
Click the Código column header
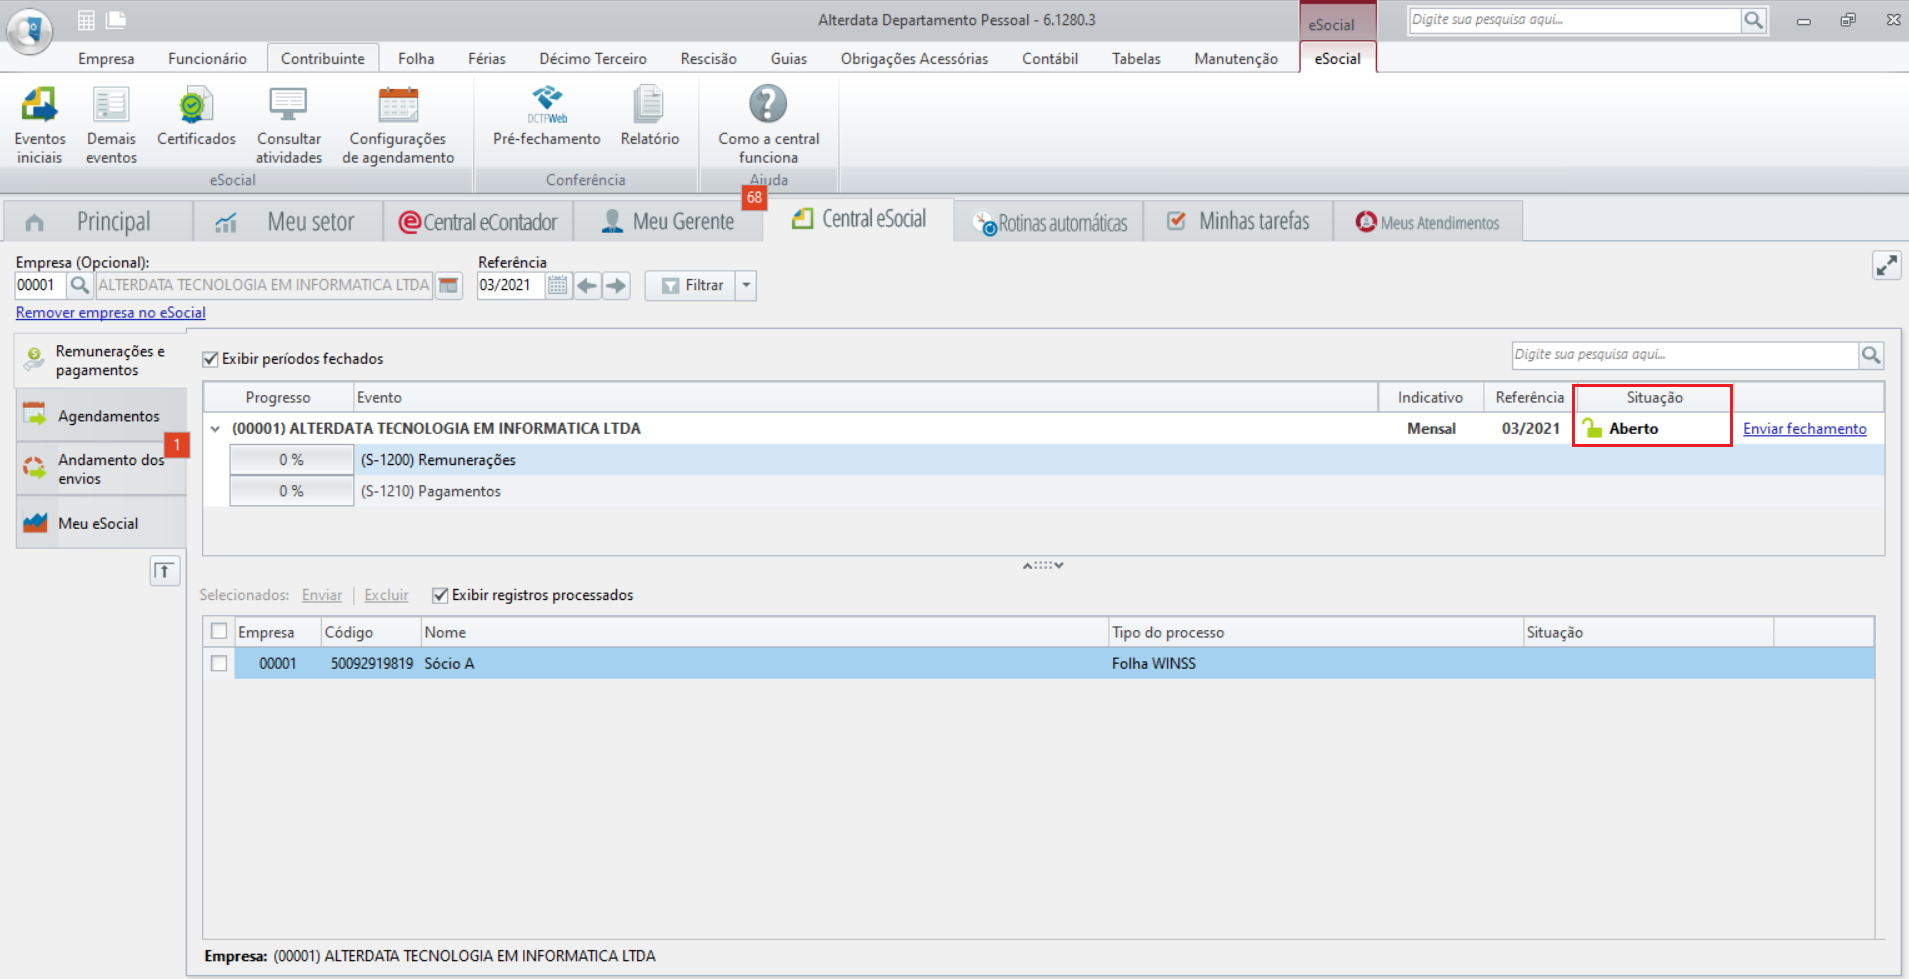pyautogui.click(x=370, y=632)
